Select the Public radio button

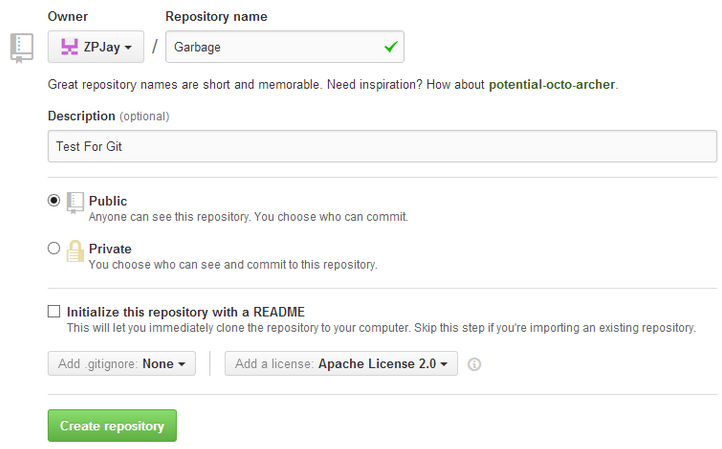(54, 200)
